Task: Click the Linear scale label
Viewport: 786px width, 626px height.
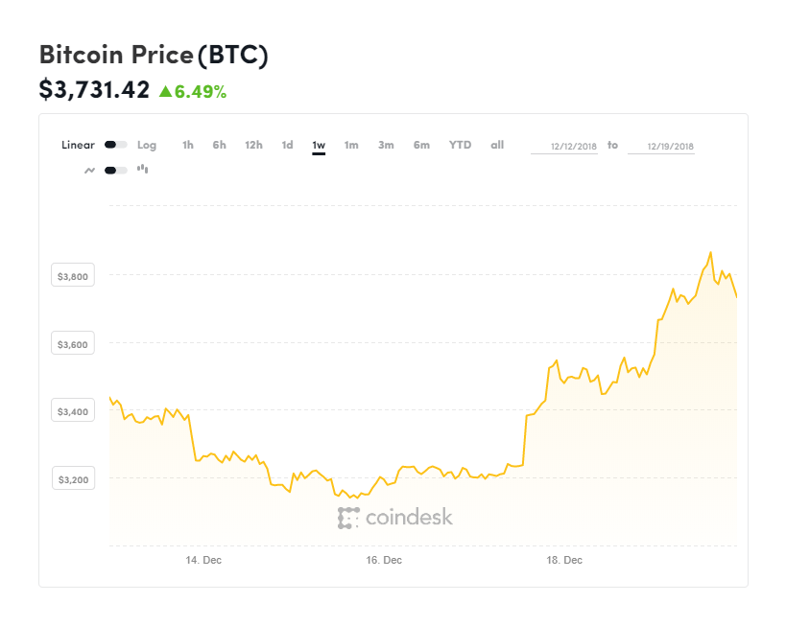Action: click(78, 145)
